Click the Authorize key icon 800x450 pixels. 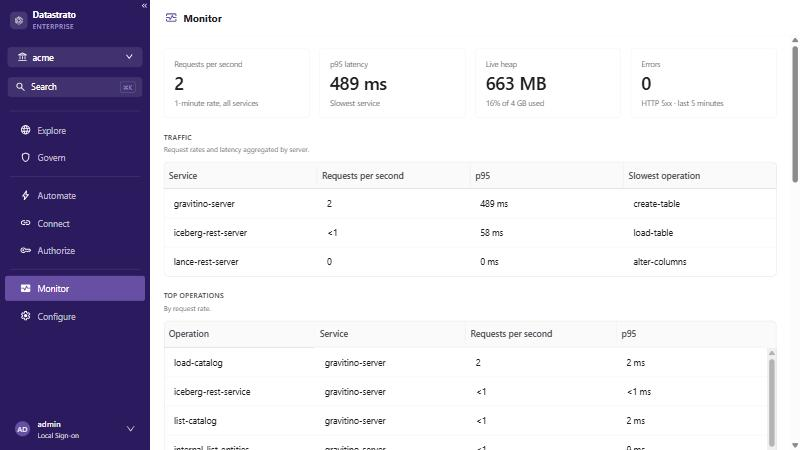pyautogui.click(x=26, y=251)
